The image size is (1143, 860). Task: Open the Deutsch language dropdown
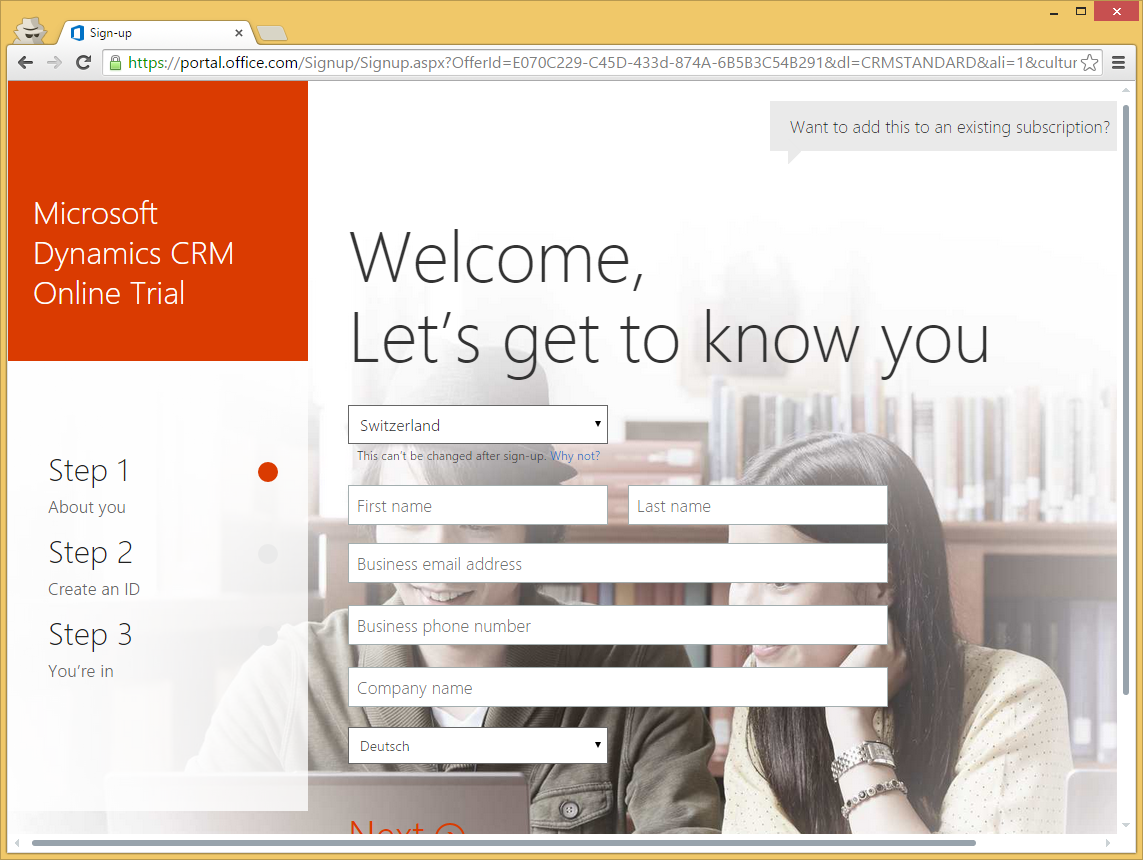[x=477, y=746]
